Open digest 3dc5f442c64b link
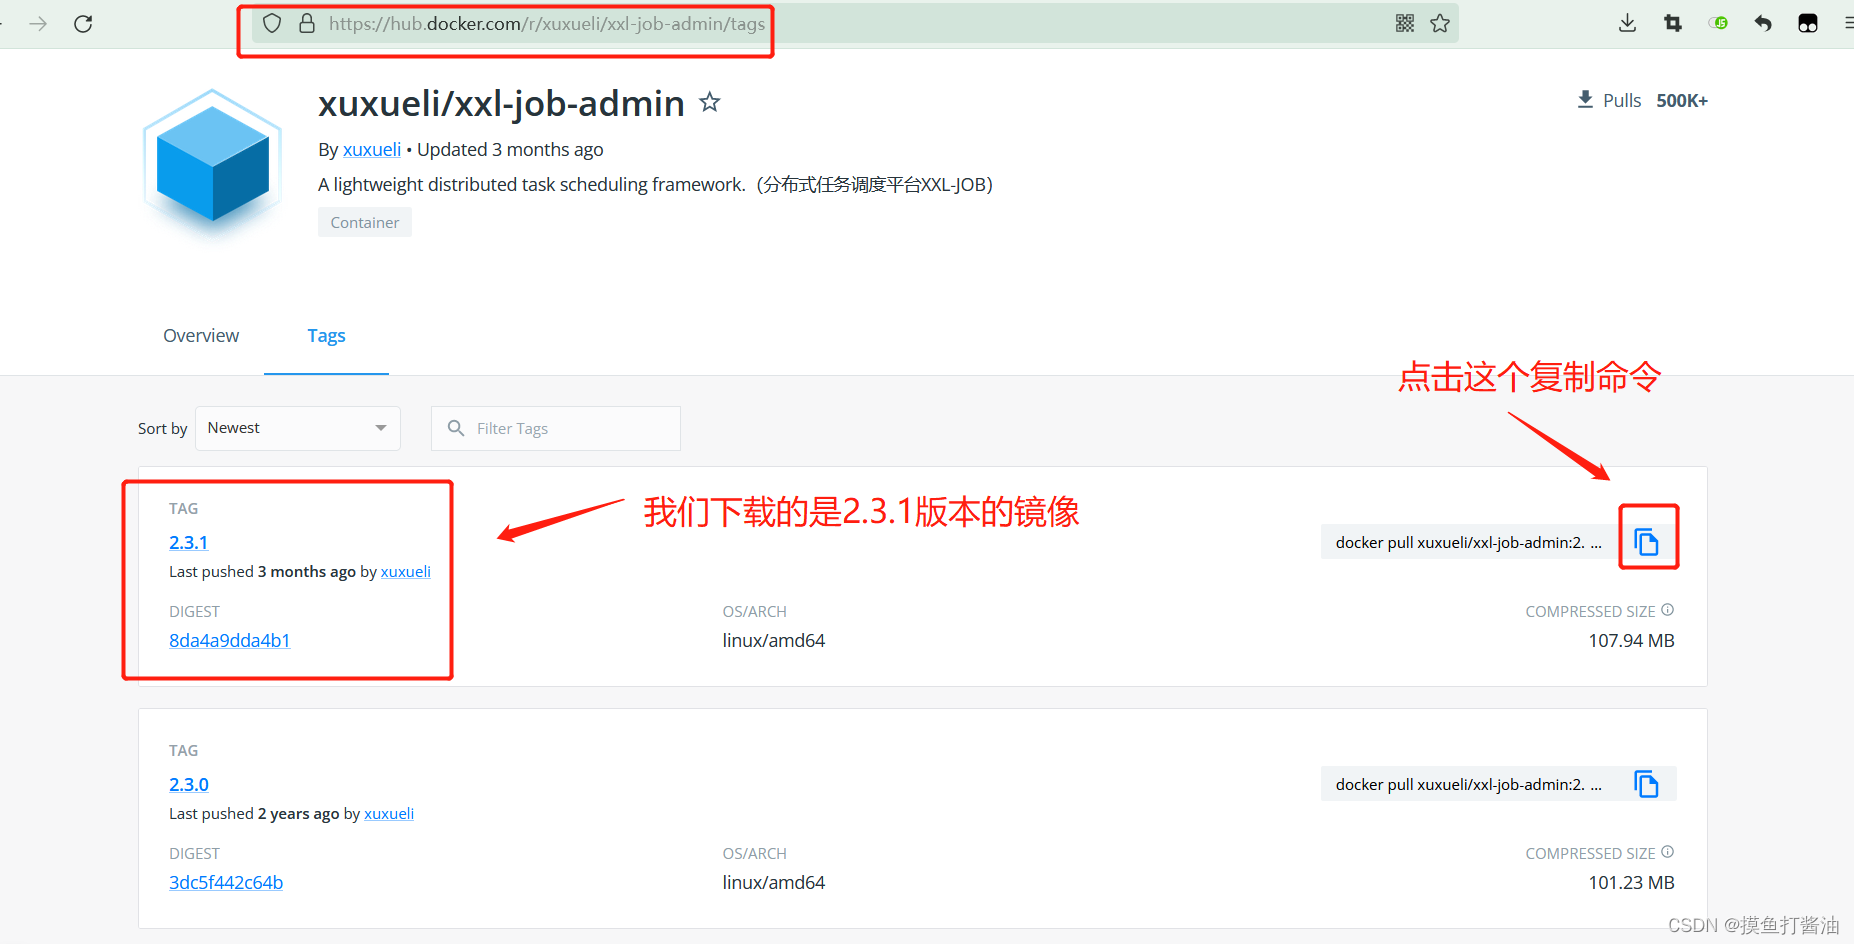Image resolution: width=1854 pixels, height=944 pixels. pos(226,882)
